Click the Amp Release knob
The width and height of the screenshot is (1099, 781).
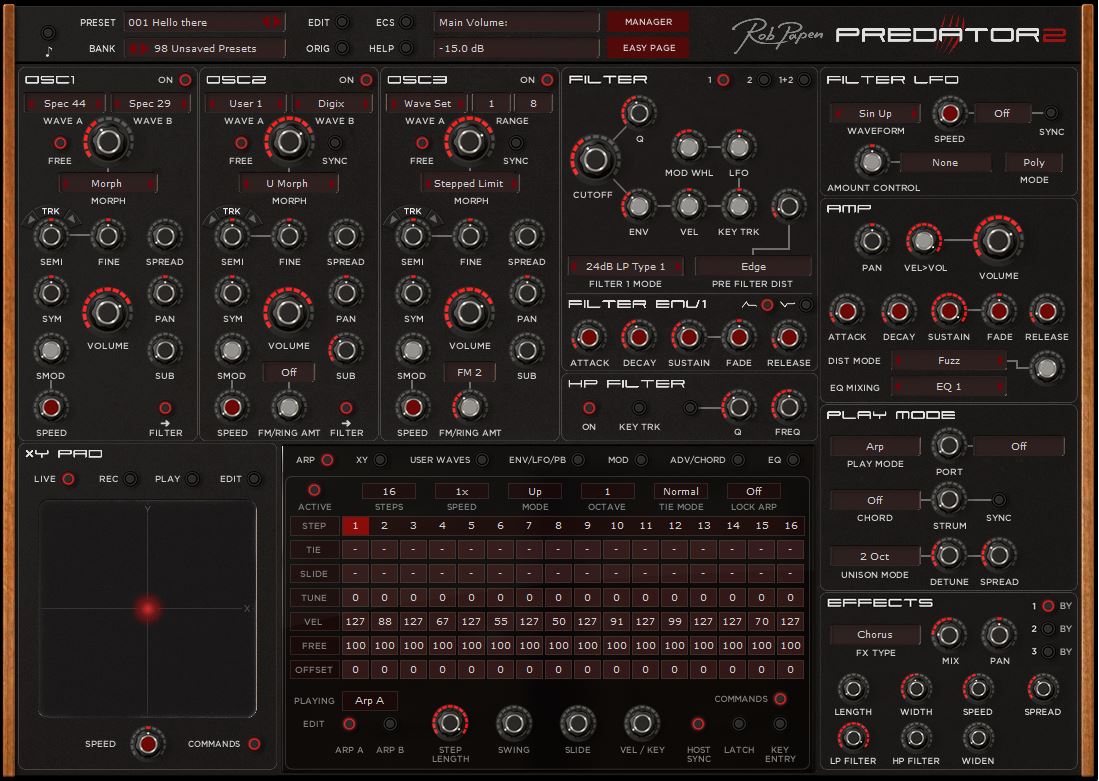click(x=1046, y=311)
